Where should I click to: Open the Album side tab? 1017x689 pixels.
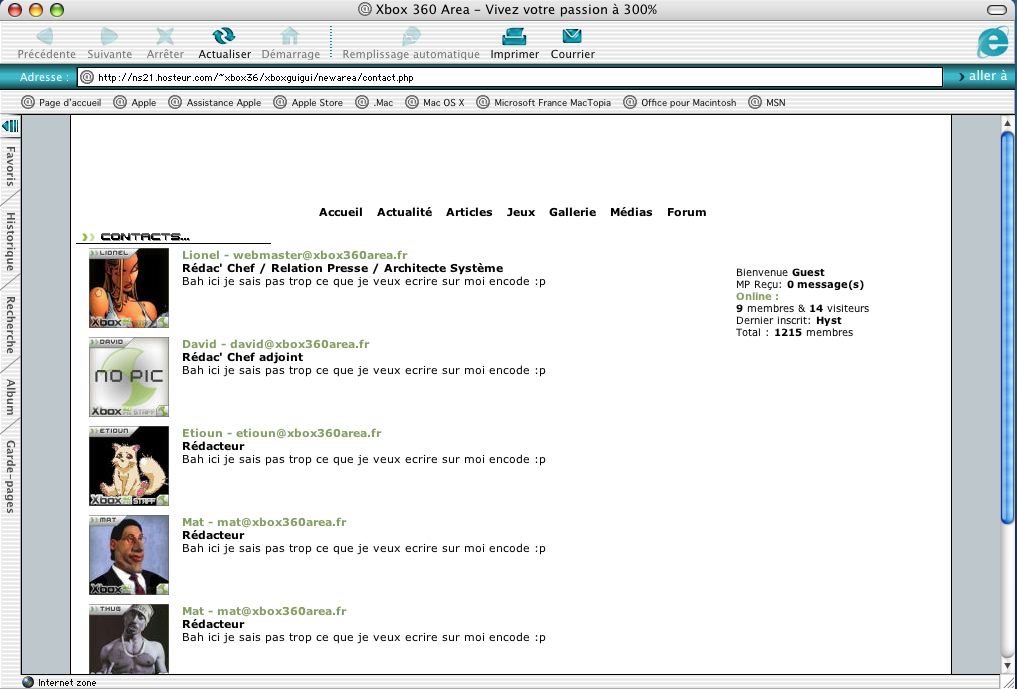click(10, 397)
